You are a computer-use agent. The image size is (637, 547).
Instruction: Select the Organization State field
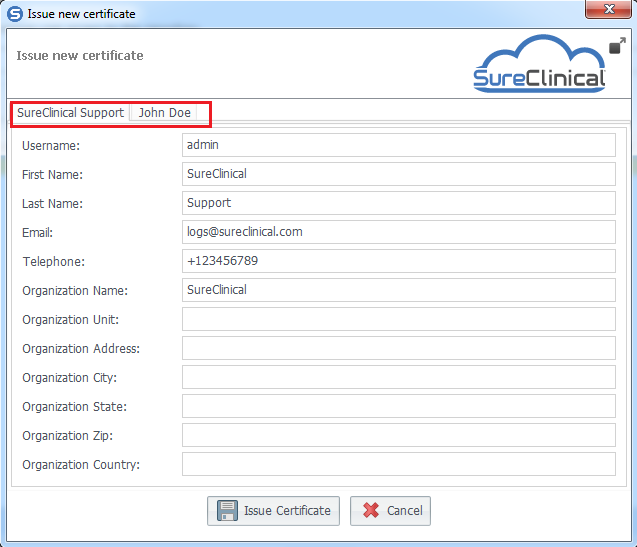tap(399, 406)
